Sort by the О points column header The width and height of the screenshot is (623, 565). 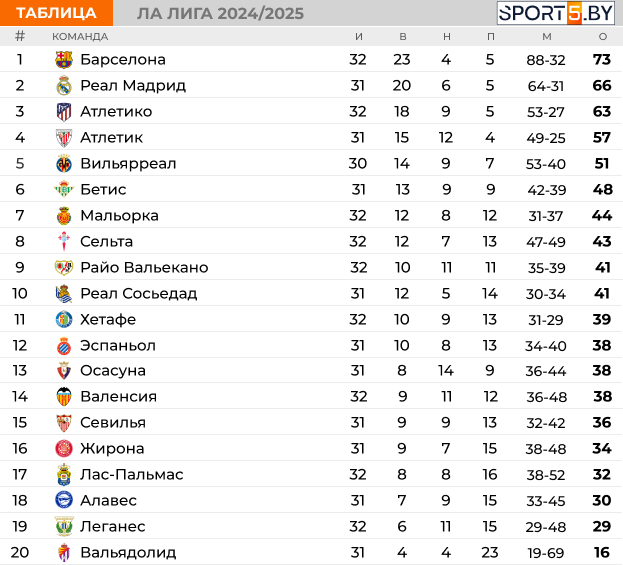click(x=603, y=37)
